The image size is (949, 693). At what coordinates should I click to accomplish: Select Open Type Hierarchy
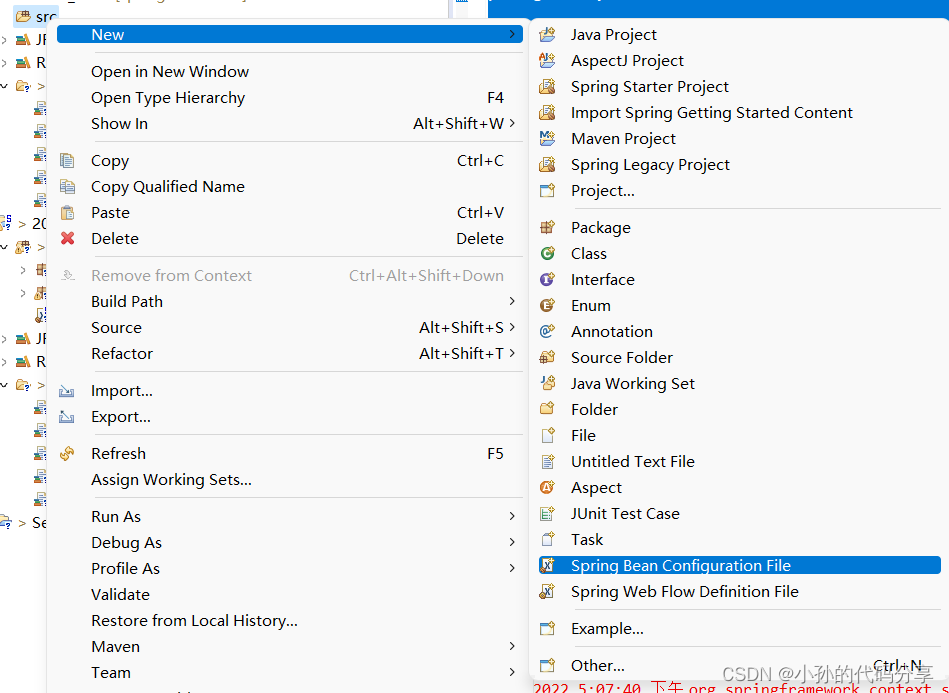(168, 97)
